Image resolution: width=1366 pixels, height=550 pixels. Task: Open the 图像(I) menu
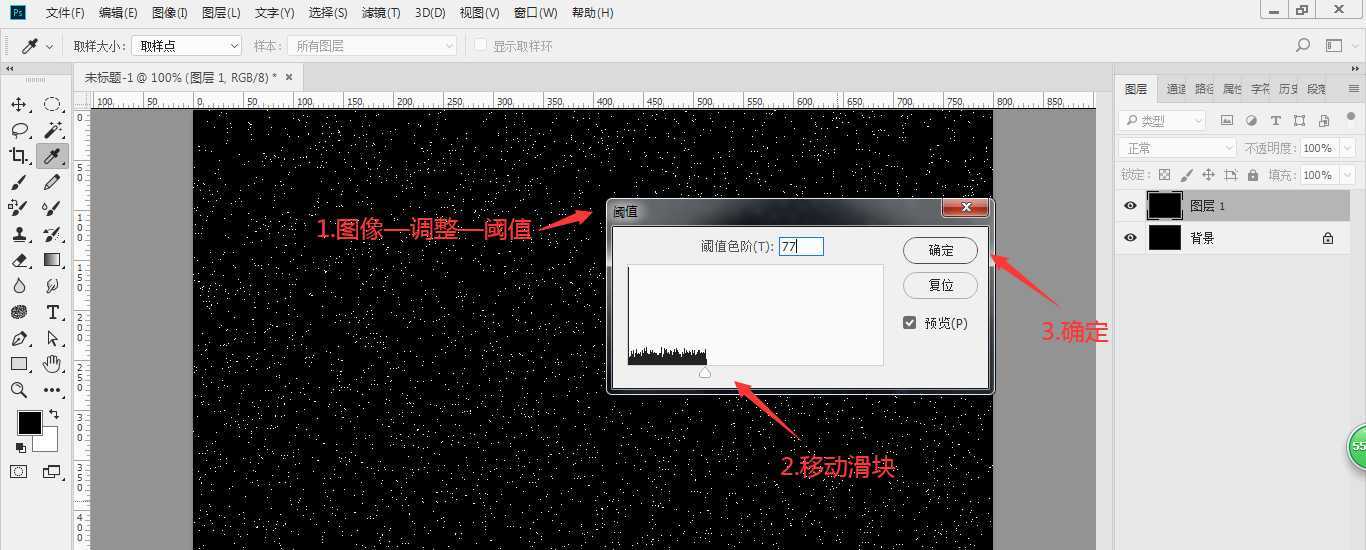point(170,13)
